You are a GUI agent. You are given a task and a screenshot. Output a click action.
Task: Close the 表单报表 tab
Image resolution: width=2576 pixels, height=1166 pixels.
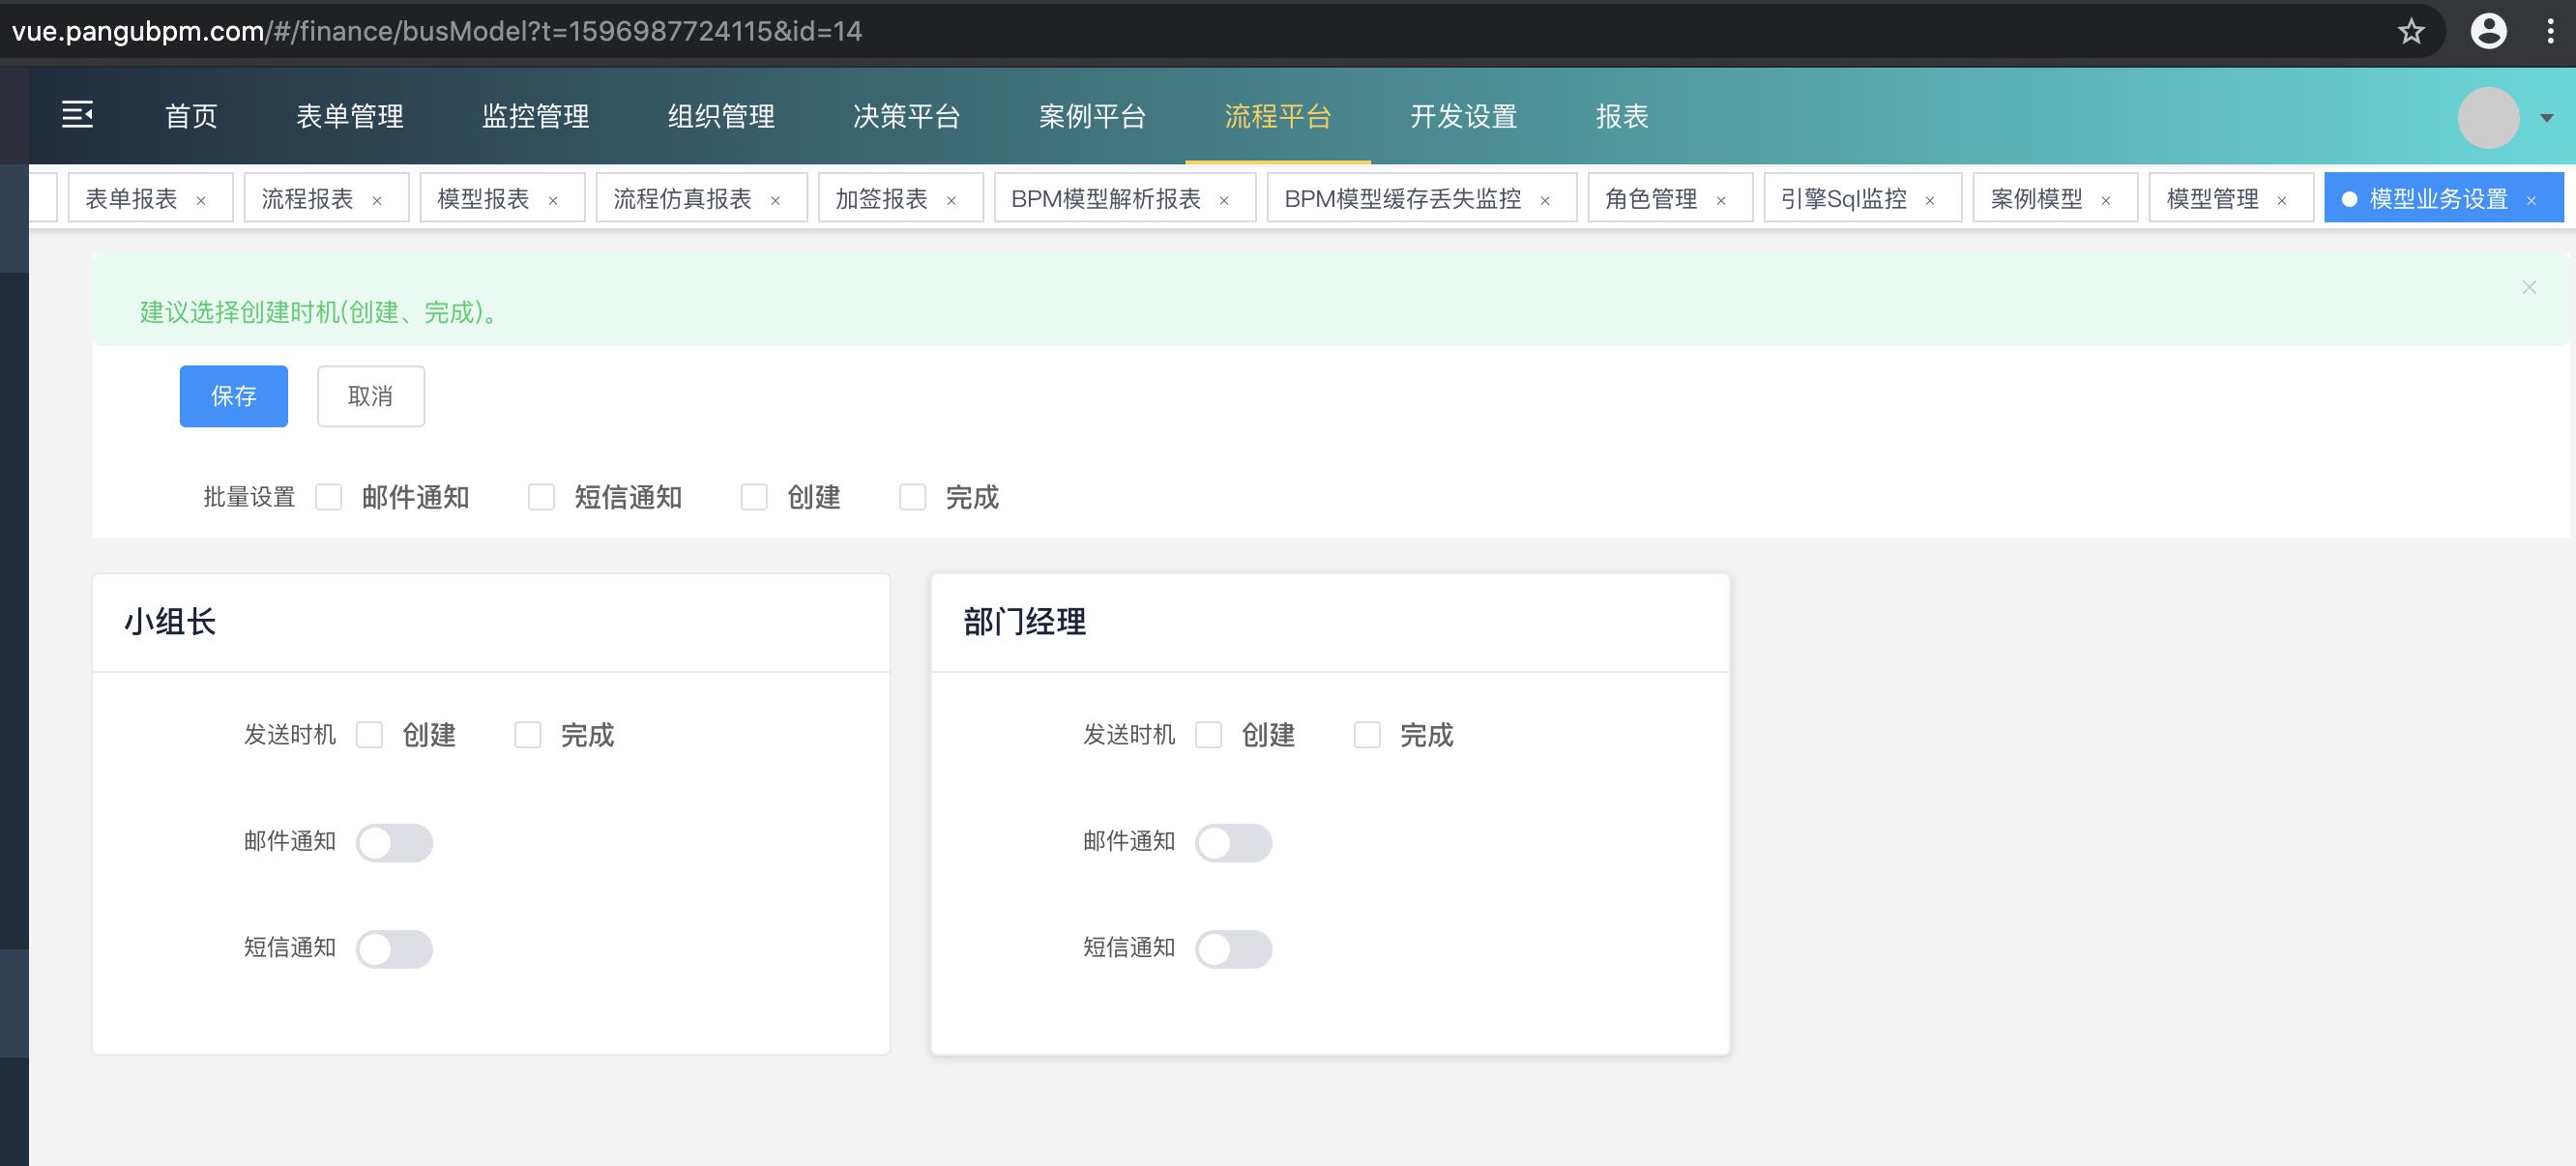[x=201, y=200]
